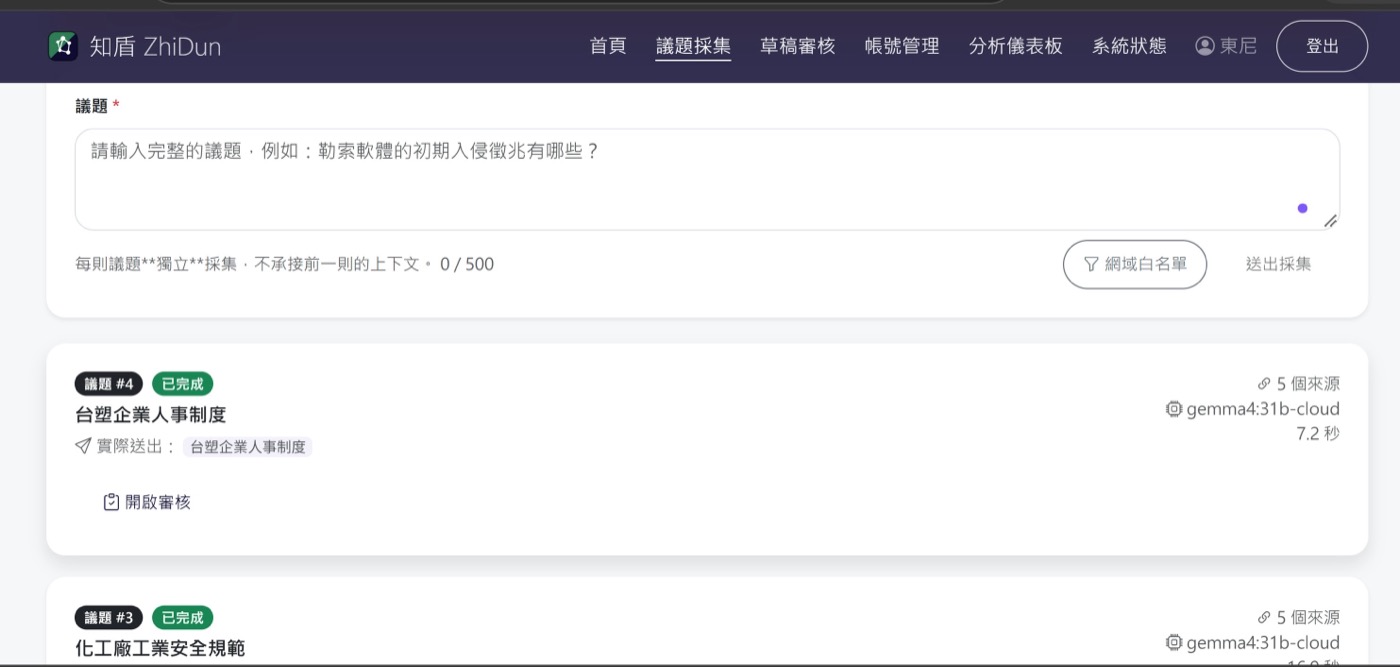Click the link icon beside topic #4's 5 個來源

coord(1264,384)
